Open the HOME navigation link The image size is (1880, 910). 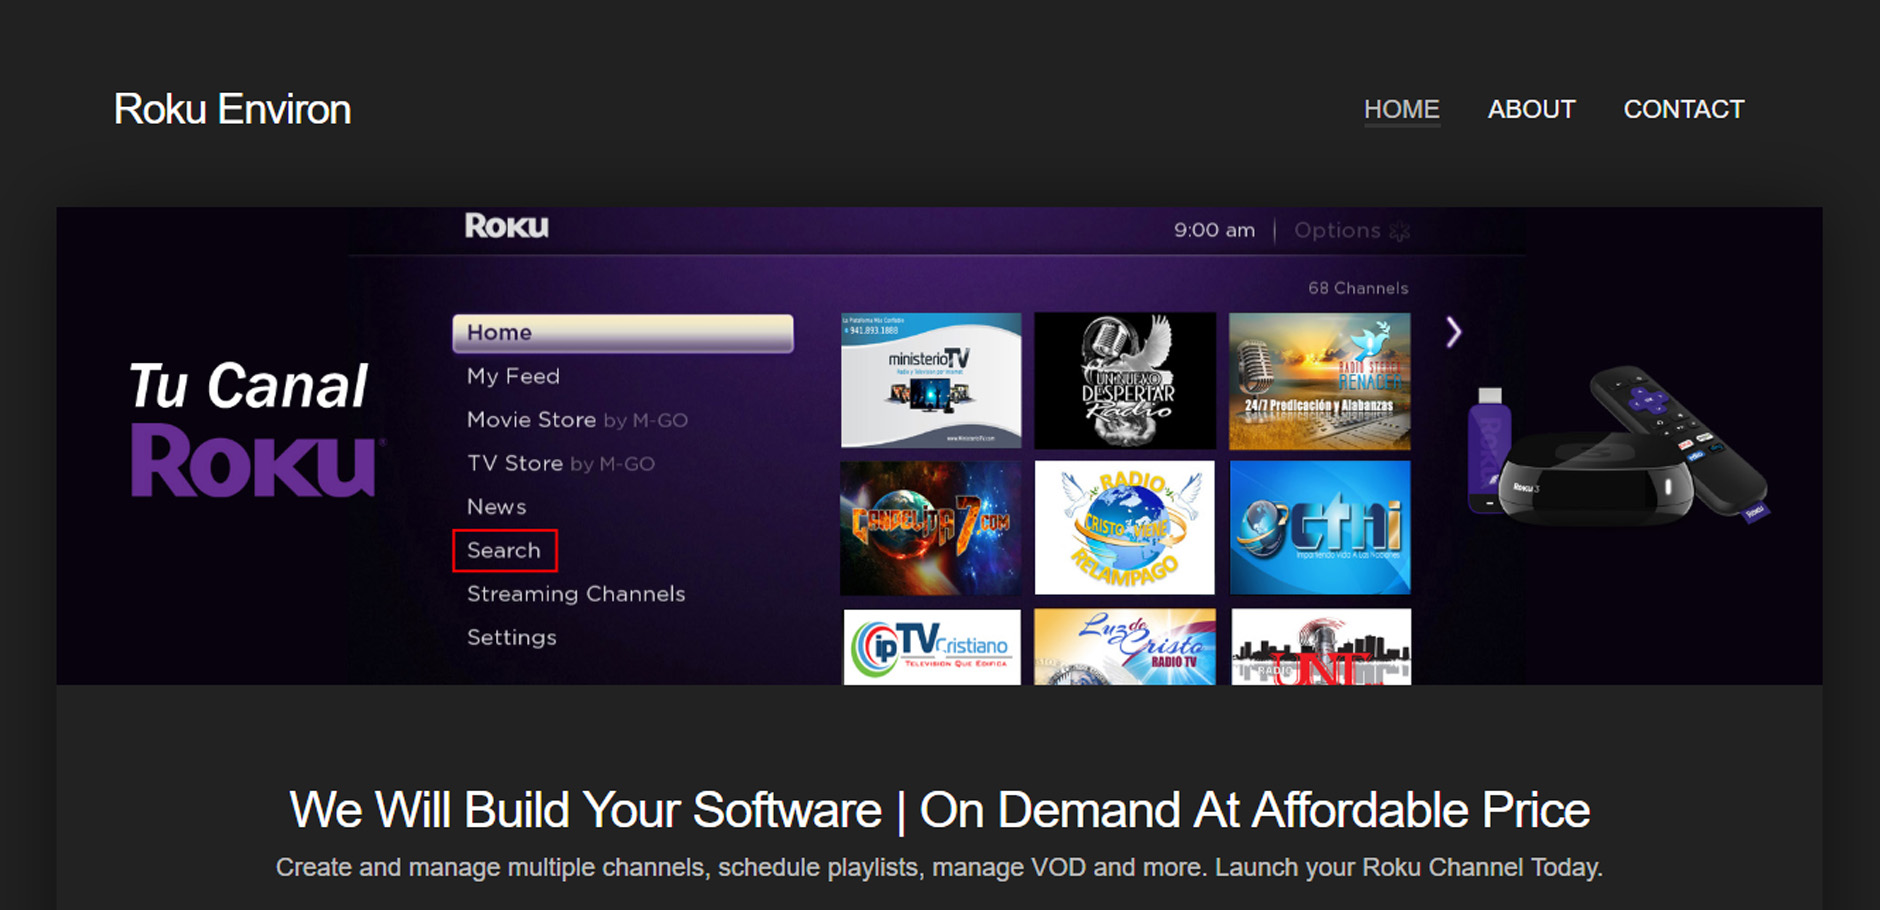(x=1401, y=109)
